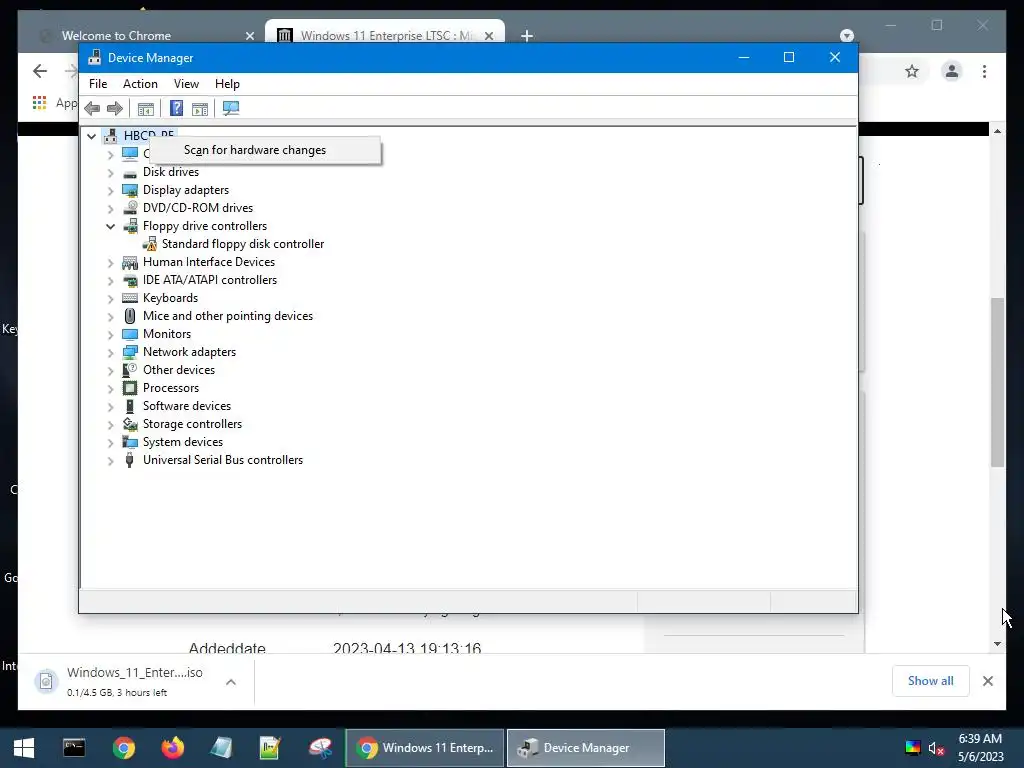Image resolution: width=1024 pixels, height=768 pixels.
Task: Click the Windows 11 Enterp... Chrome taskbar button
Action: (425, 748)
